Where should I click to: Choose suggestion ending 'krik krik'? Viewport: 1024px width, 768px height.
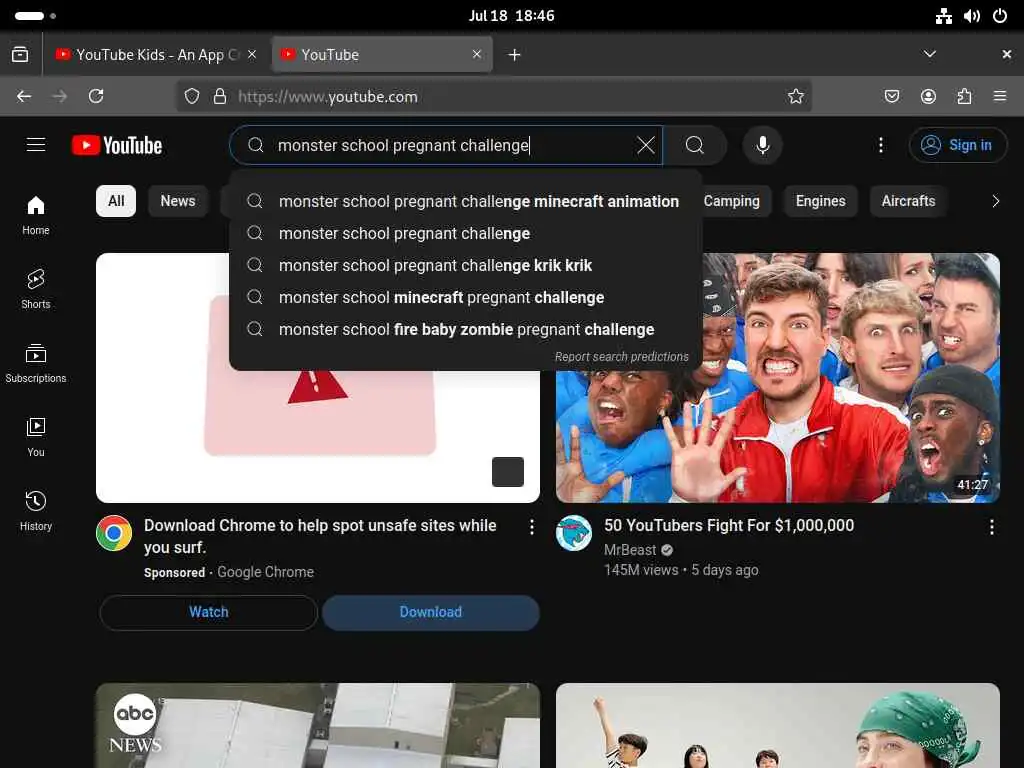point(466,265)
